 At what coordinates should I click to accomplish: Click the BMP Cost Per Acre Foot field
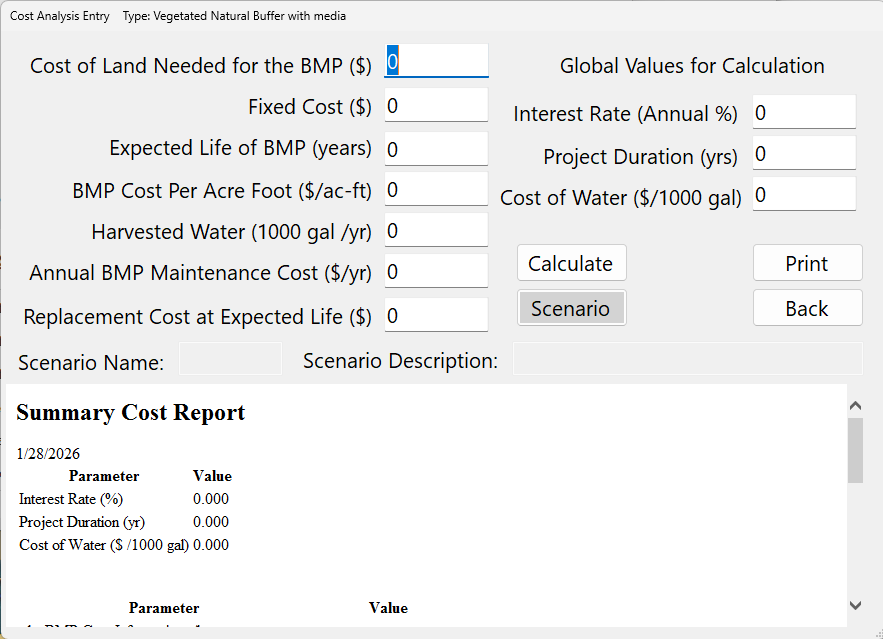coord(436,190)
